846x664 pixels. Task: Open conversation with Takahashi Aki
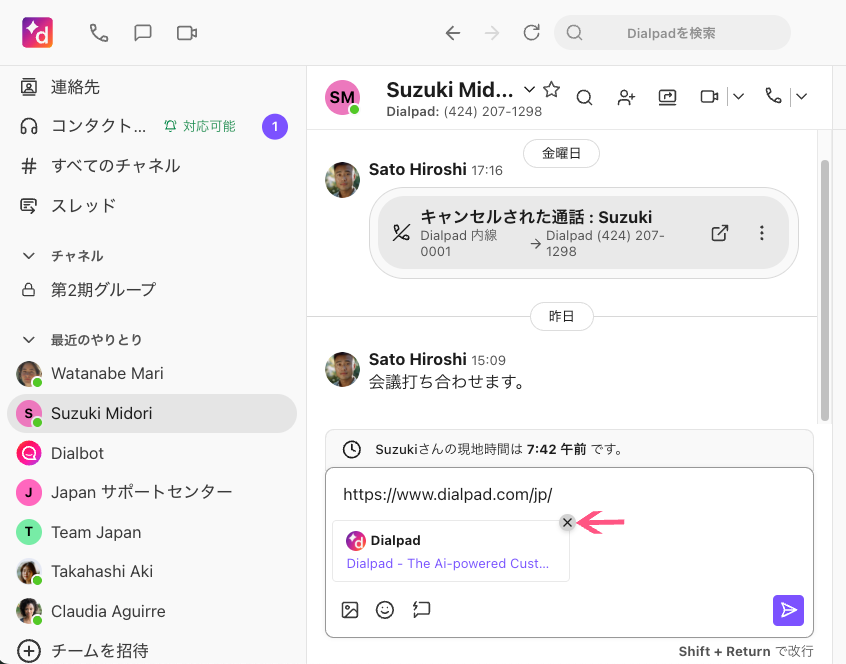click(x=102, y=571)
